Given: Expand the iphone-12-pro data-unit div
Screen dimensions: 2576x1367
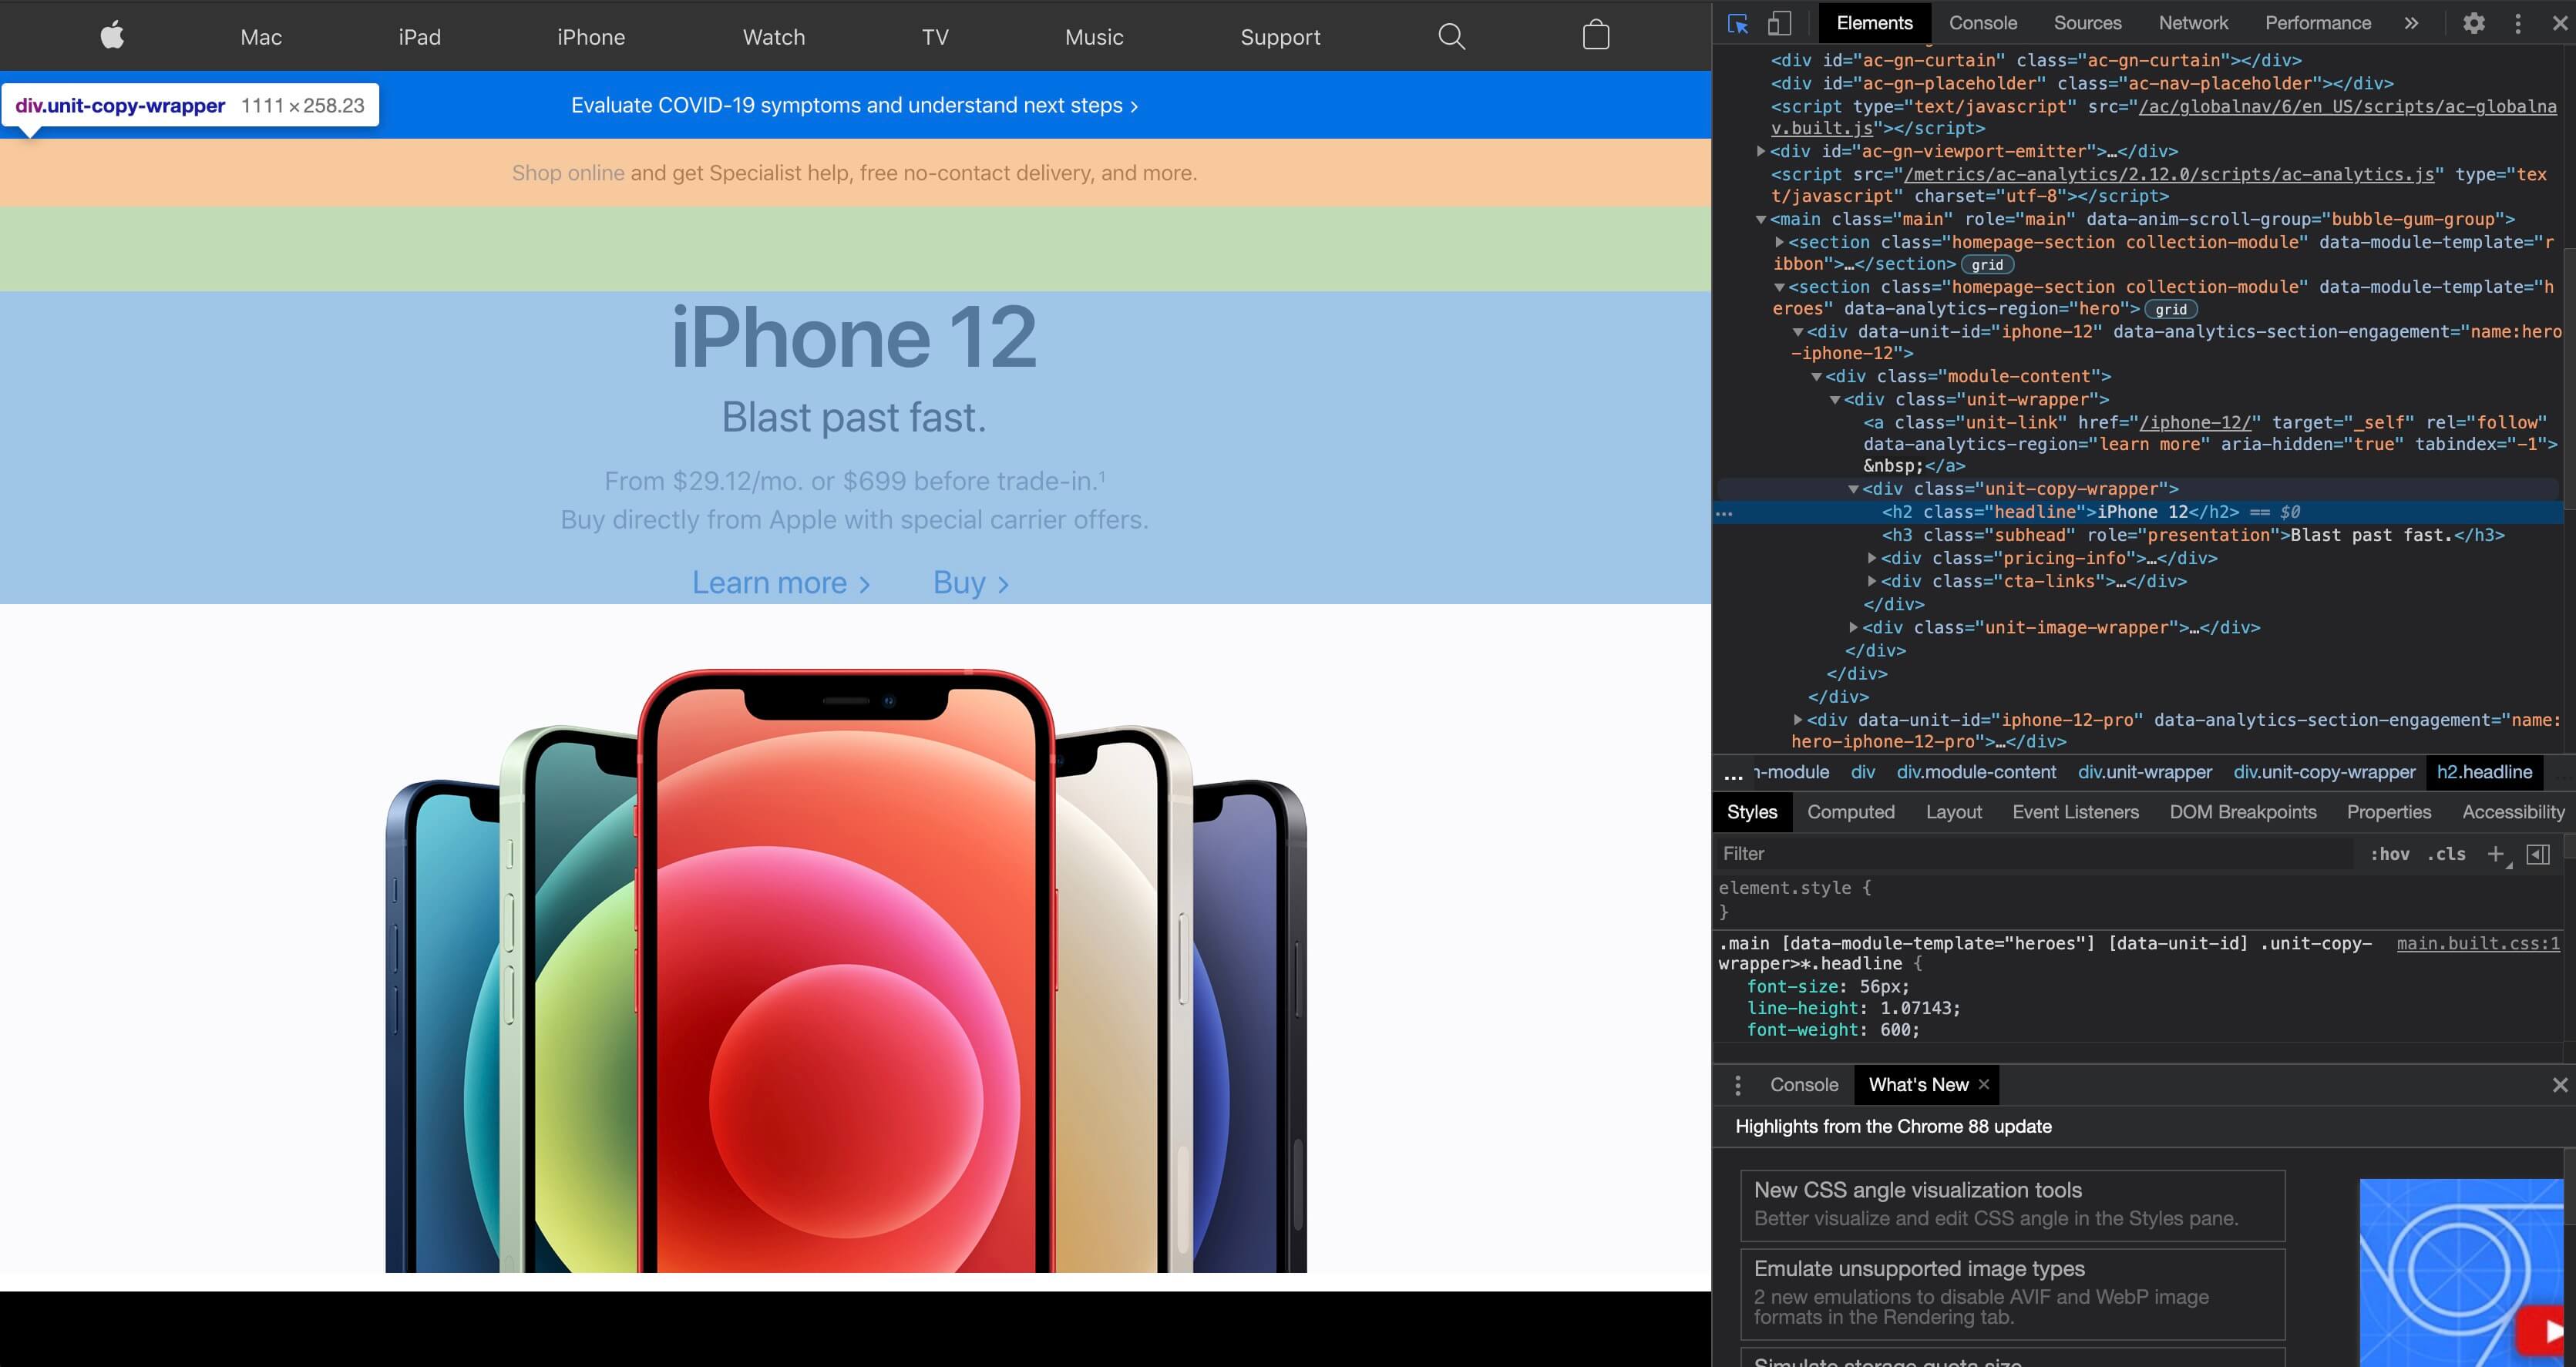Looking at the screenshot, I should pyautogui.click(x=1798, y=719).
